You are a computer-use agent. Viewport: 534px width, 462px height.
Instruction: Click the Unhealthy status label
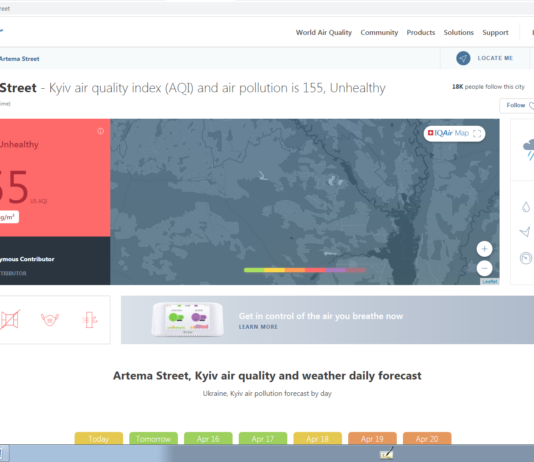pyautogui.click(x=19, y=144)
